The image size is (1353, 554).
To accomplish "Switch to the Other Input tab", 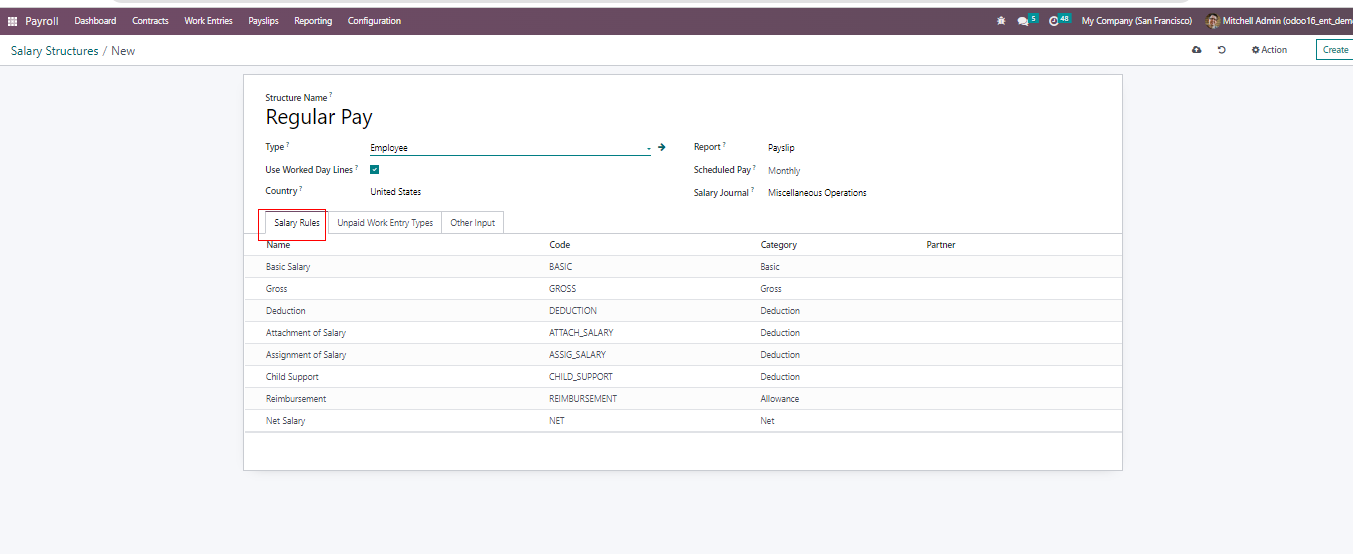I will click(472, 223).
